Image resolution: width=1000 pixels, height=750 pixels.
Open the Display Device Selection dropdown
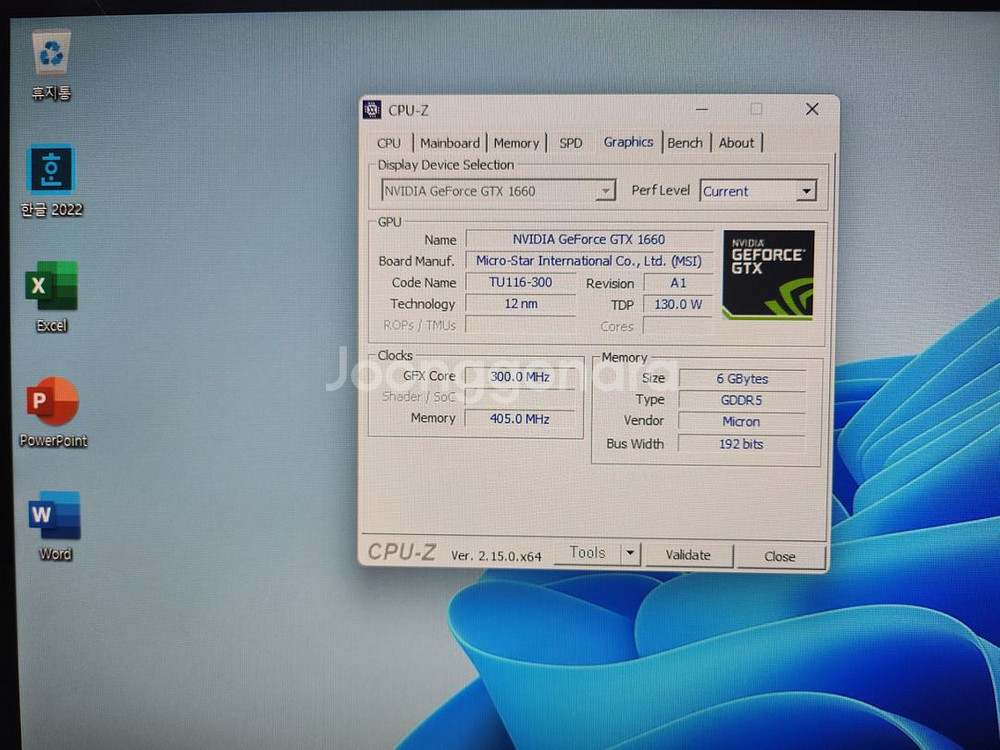point(498,191)
